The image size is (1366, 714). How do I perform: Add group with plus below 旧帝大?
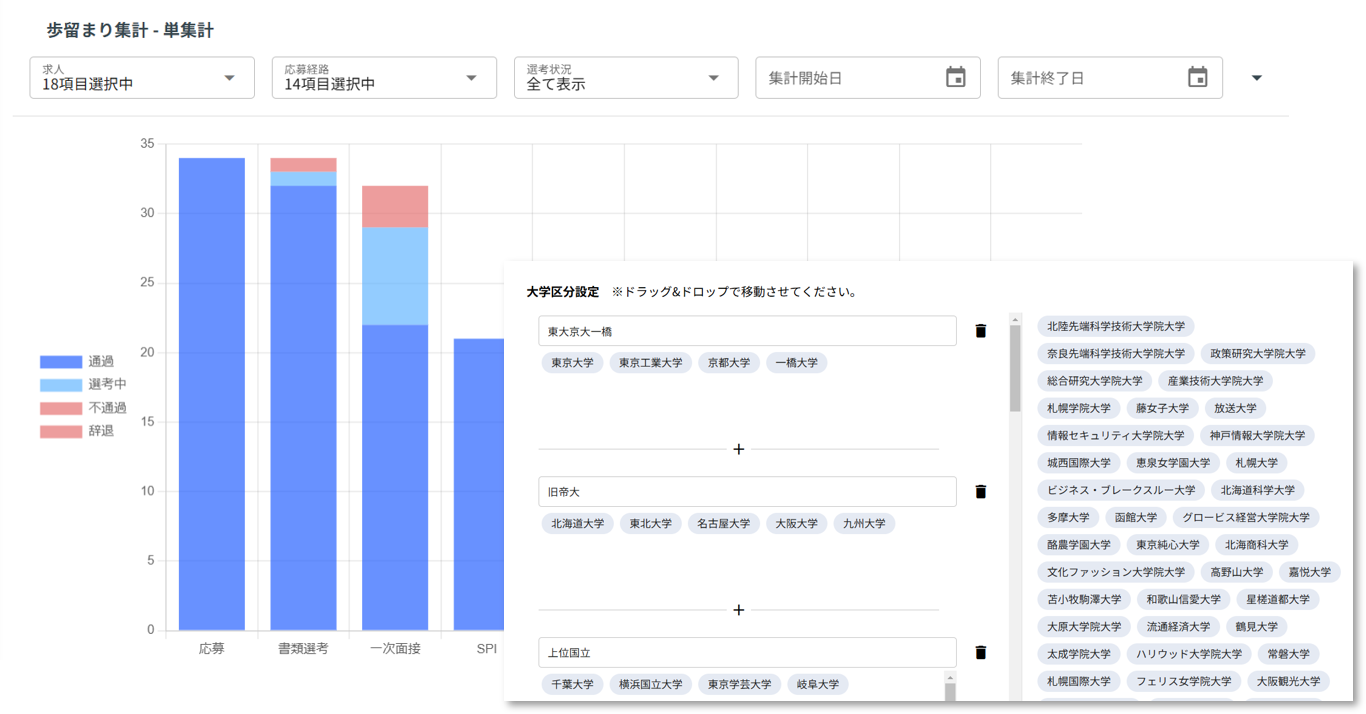pyautogui.click(x=739, y=610)
